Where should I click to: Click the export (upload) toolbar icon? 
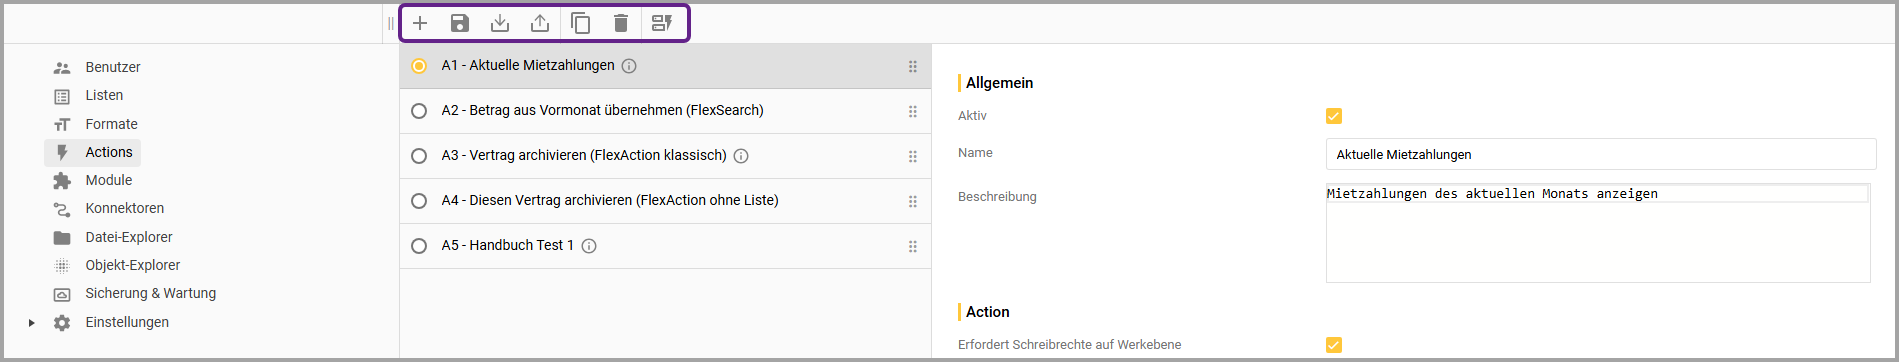540,23
